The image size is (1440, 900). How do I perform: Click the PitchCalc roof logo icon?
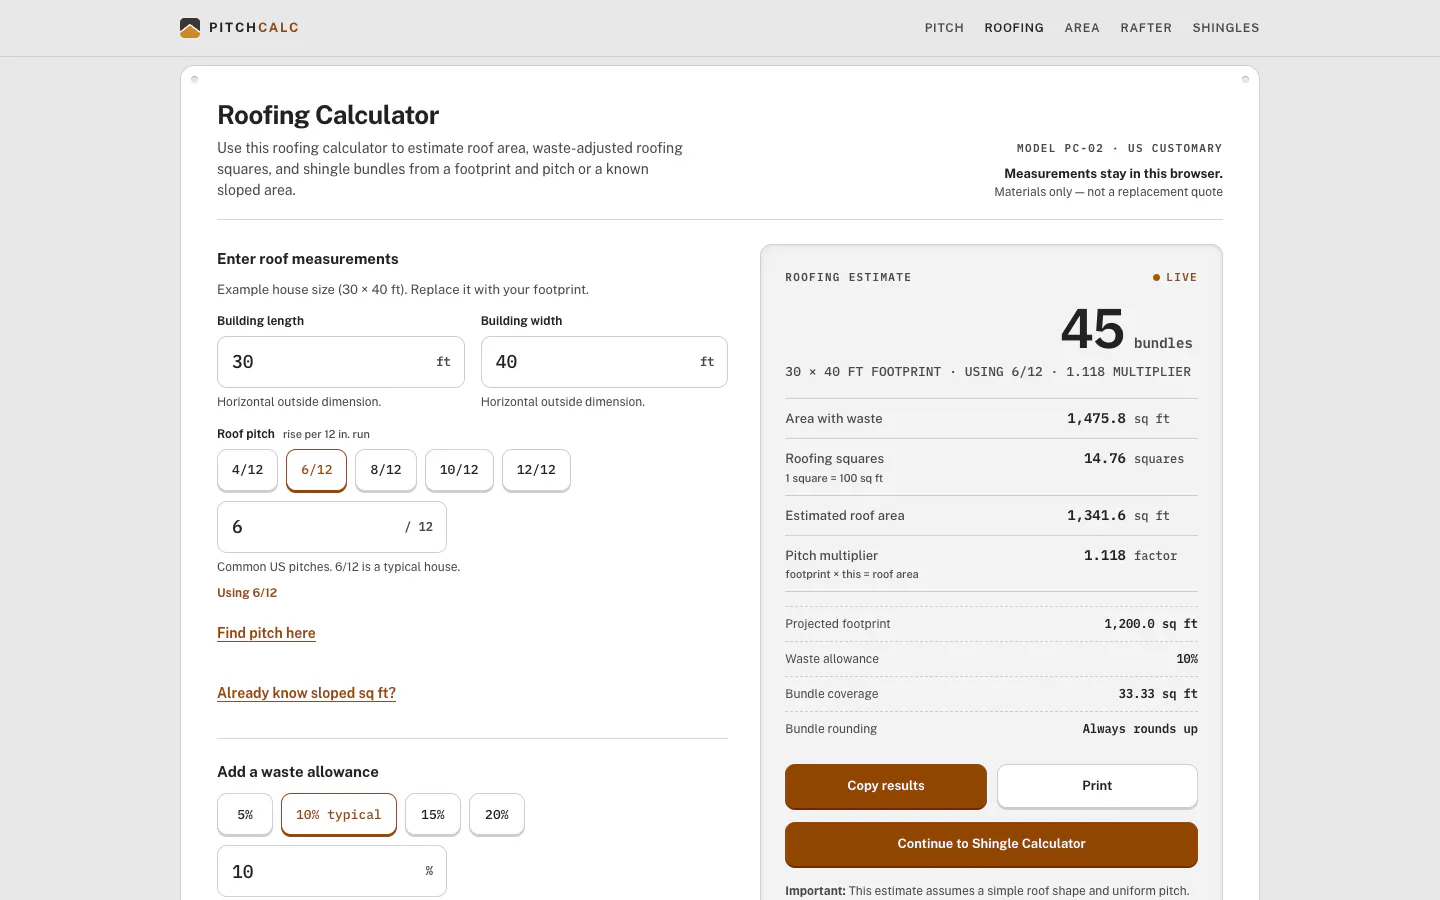190,28
